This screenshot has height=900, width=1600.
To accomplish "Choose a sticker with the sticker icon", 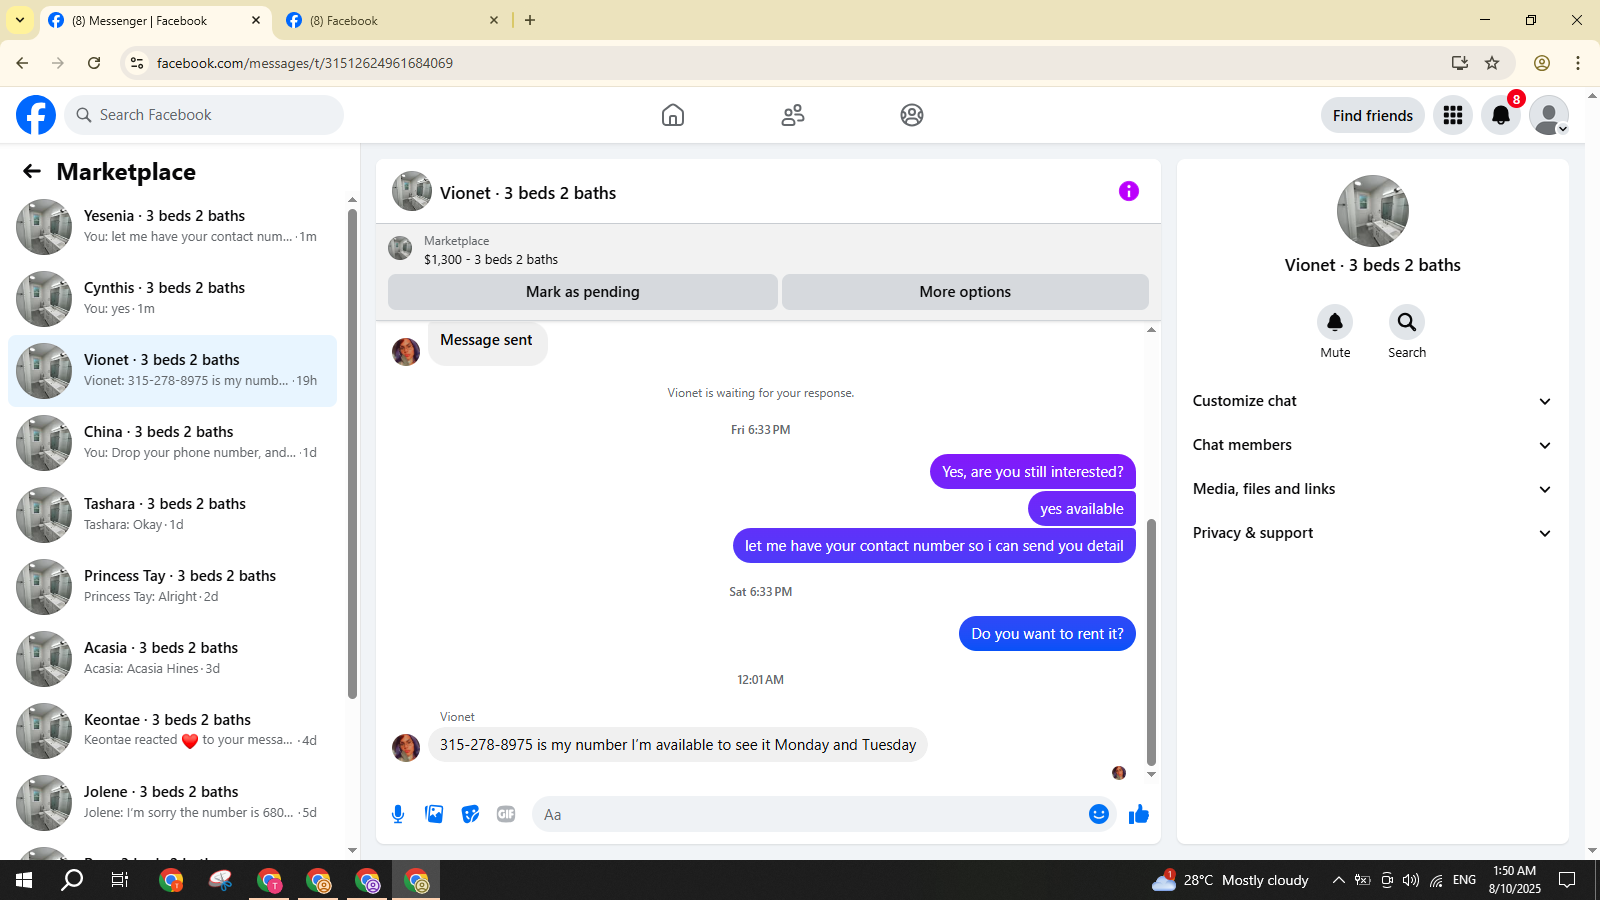I will coord(470,814).
